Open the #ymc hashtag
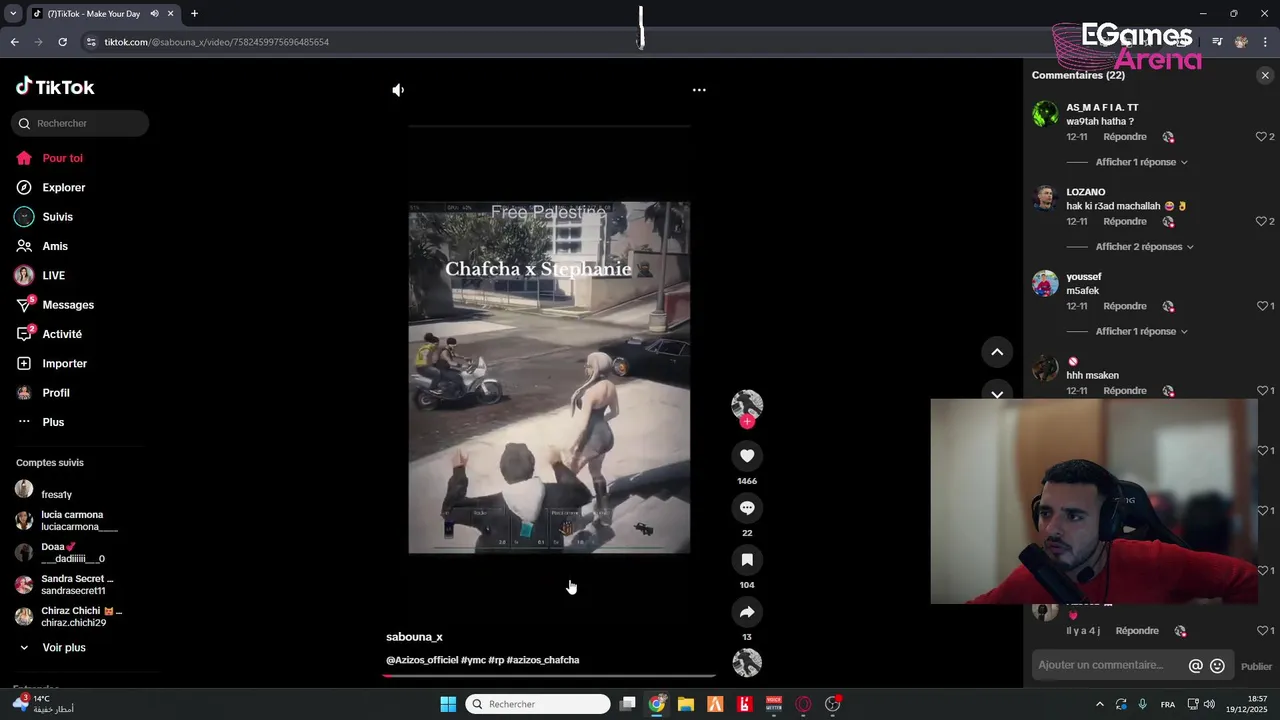The image size is (1280, 720). click(x=473, y=660)
